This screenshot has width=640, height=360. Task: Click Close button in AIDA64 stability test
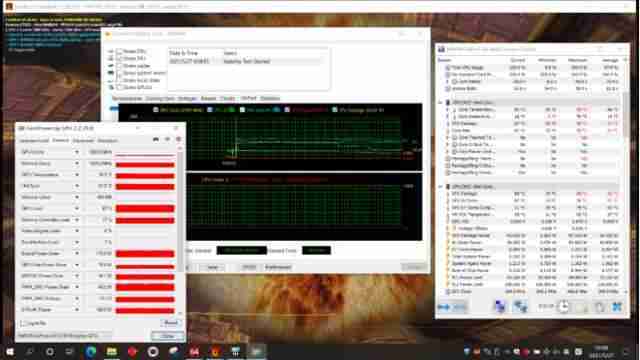click(x=414, y=267)
